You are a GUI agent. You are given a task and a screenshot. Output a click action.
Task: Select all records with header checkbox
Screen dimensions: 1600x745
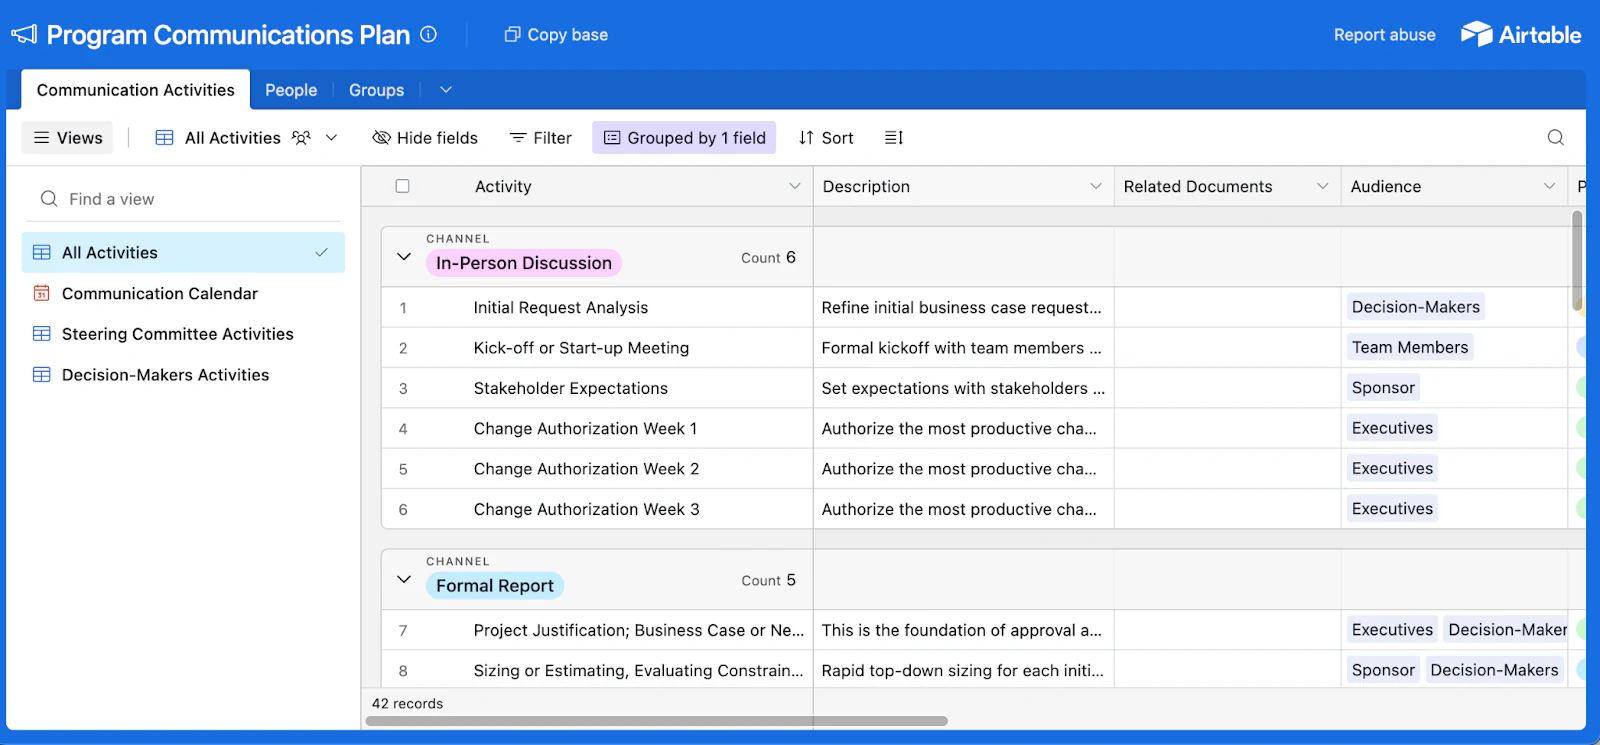[402, 186]
